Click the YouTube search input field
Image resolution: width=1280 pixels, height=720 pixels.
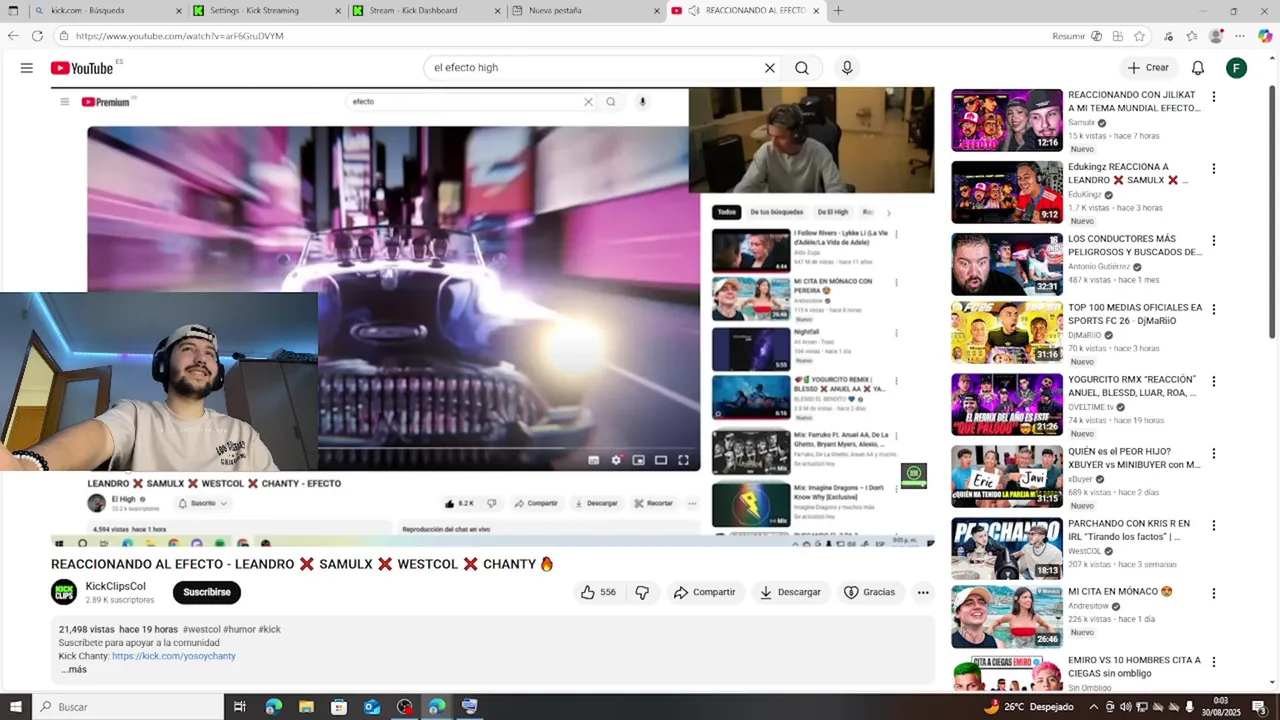pyautogui.click(x=595, y=68)
